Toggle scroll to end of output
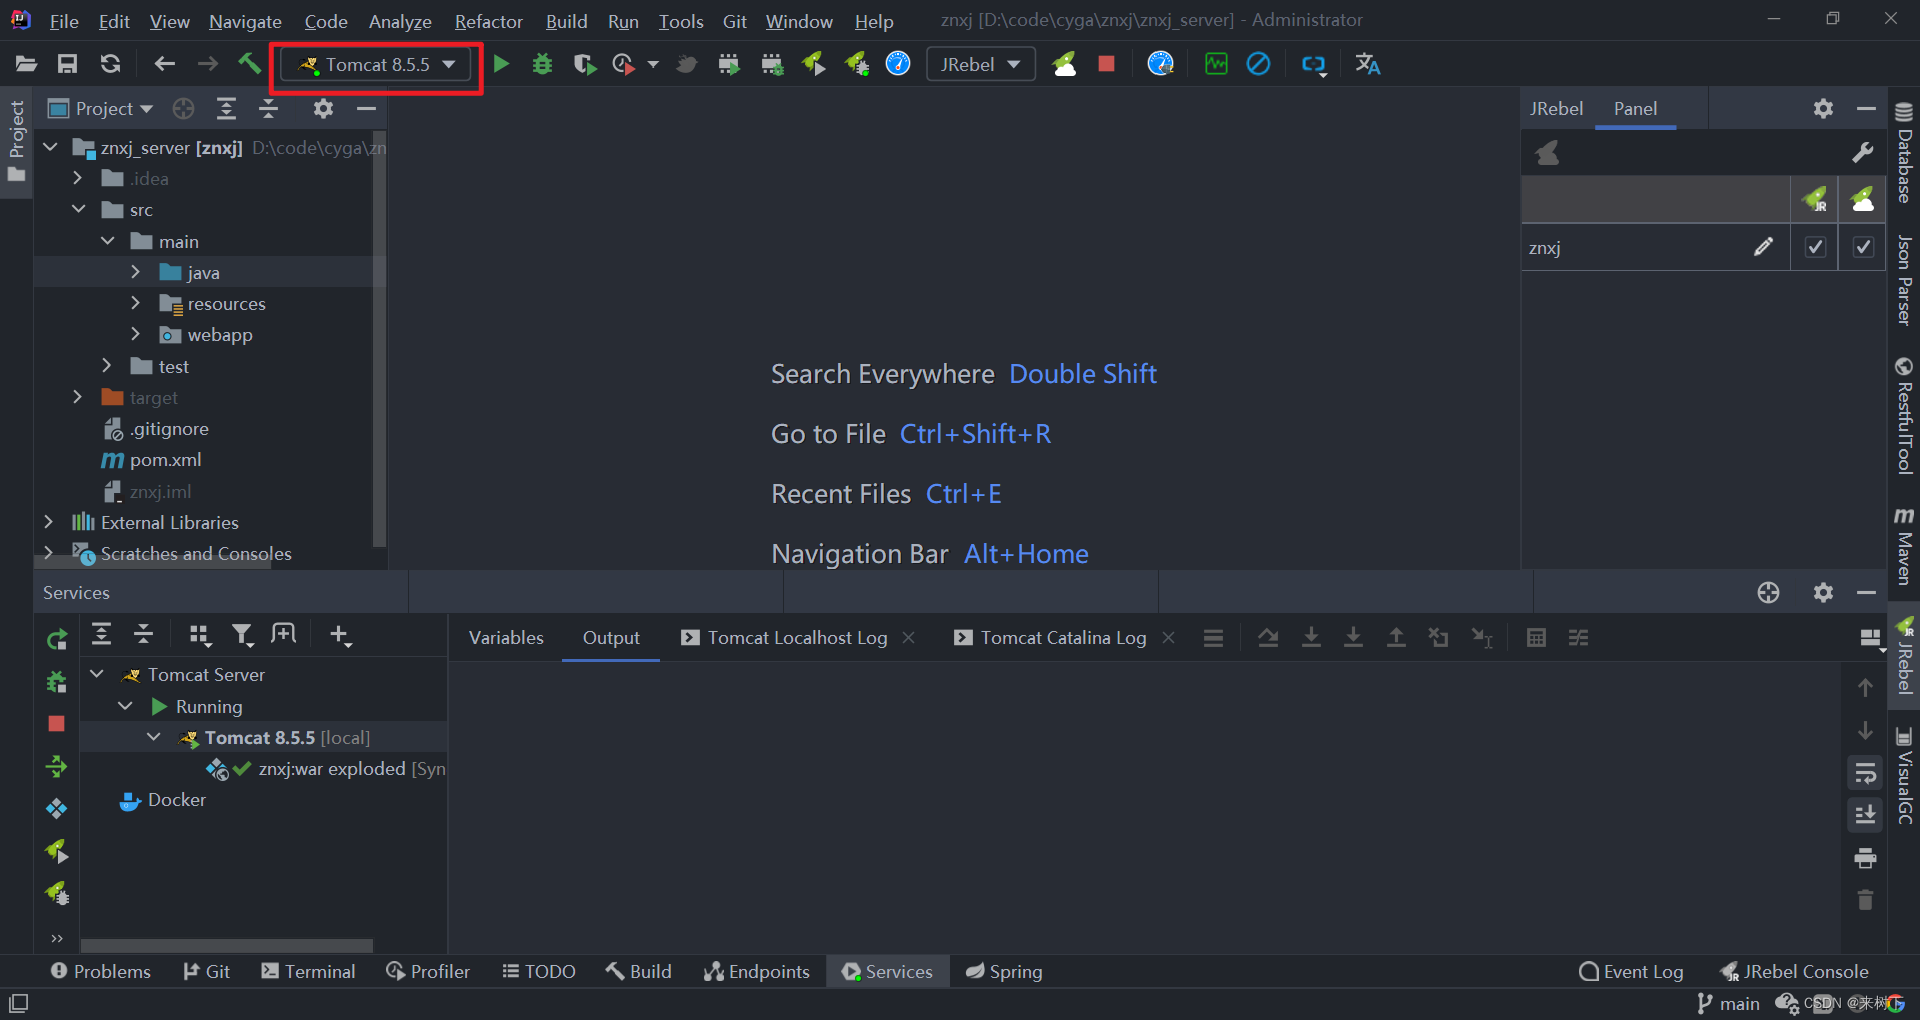Image resolution: width=1920 pixels, height=1020 pixels. coord(1865,815)
